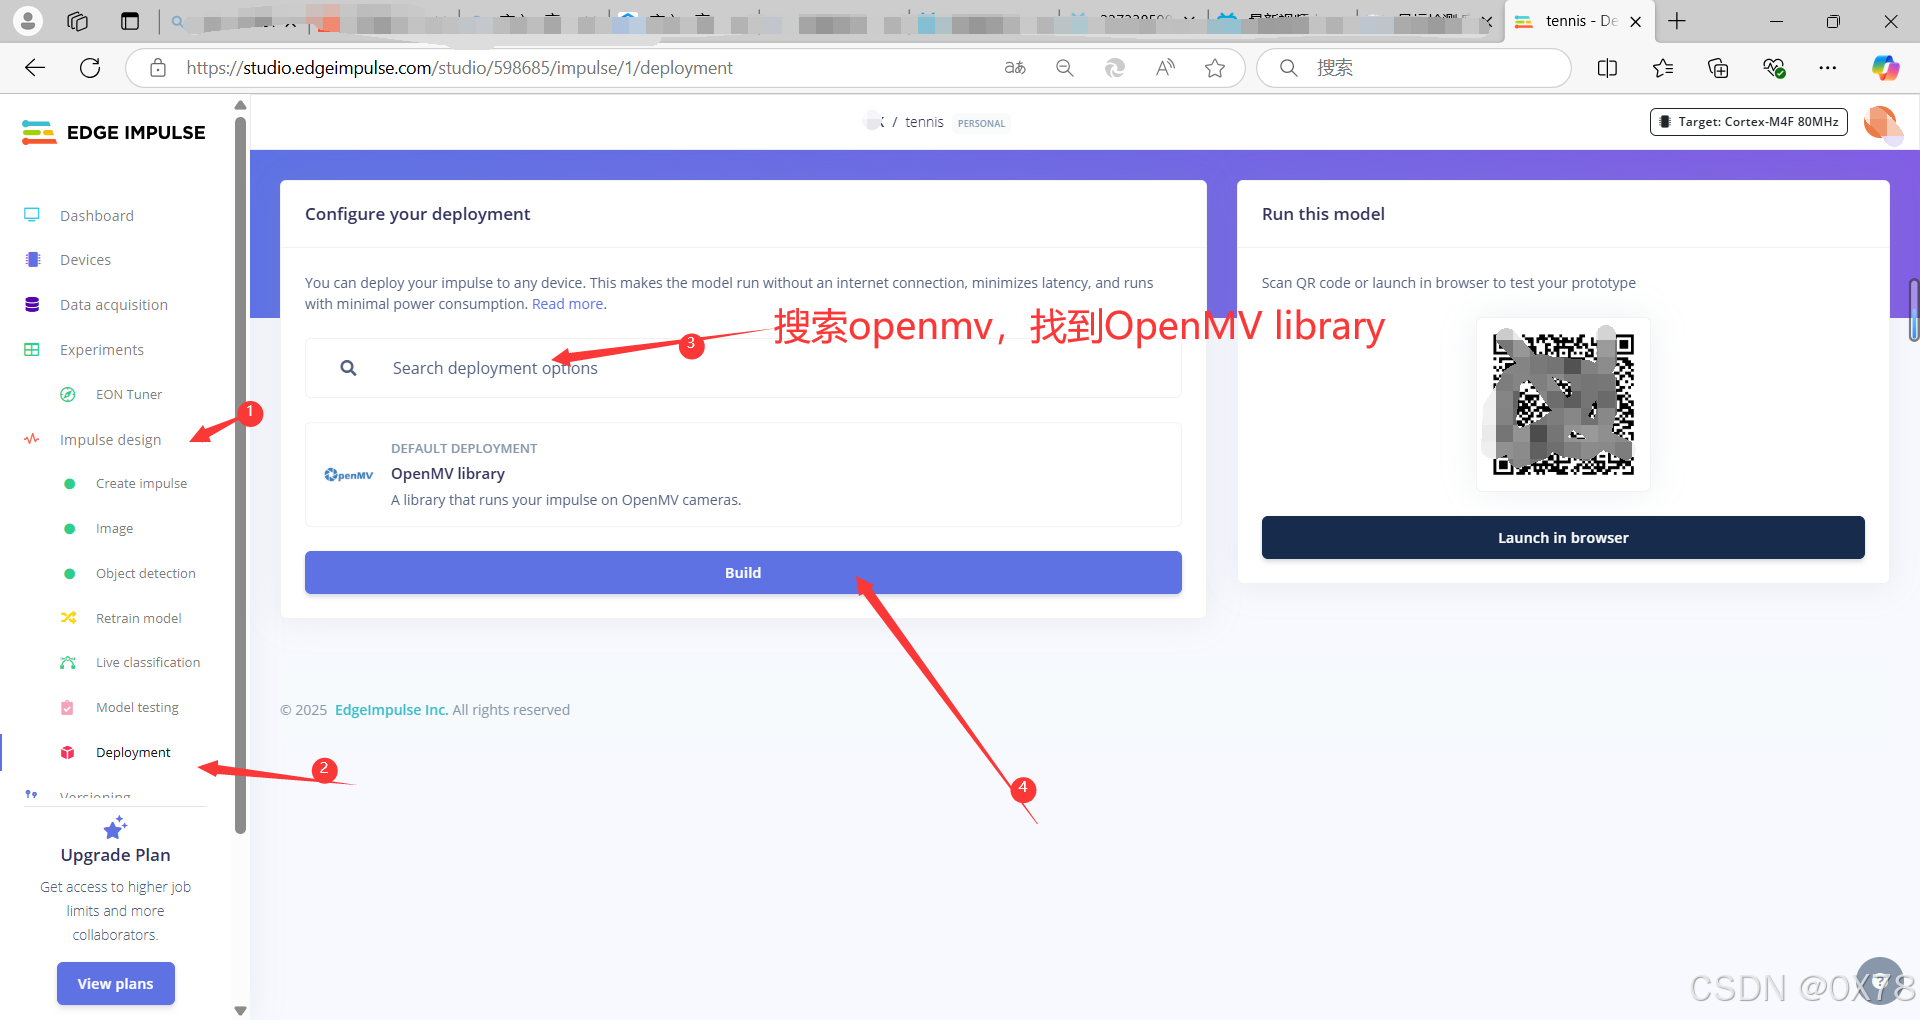Open the Dashboard sidebar item
Screen dimensions: 1920x1020
tap(96, 215)
